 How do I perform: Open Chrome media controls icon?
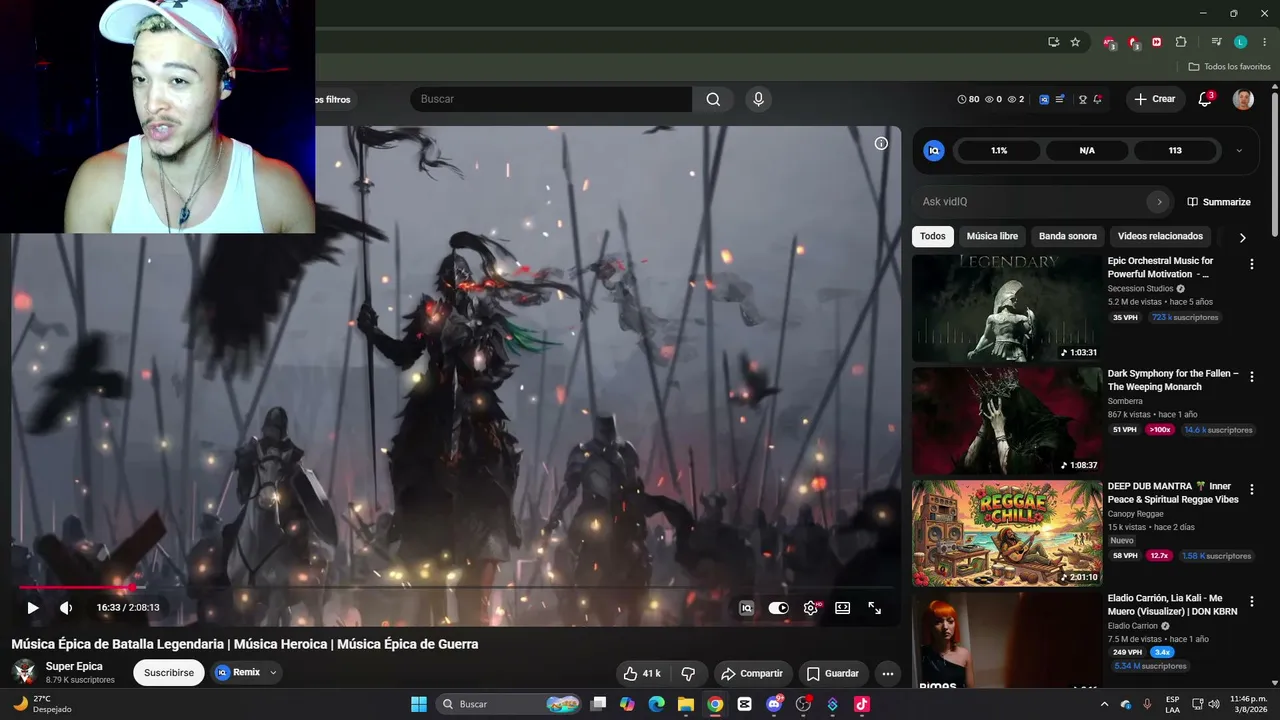click(1216, 42)
